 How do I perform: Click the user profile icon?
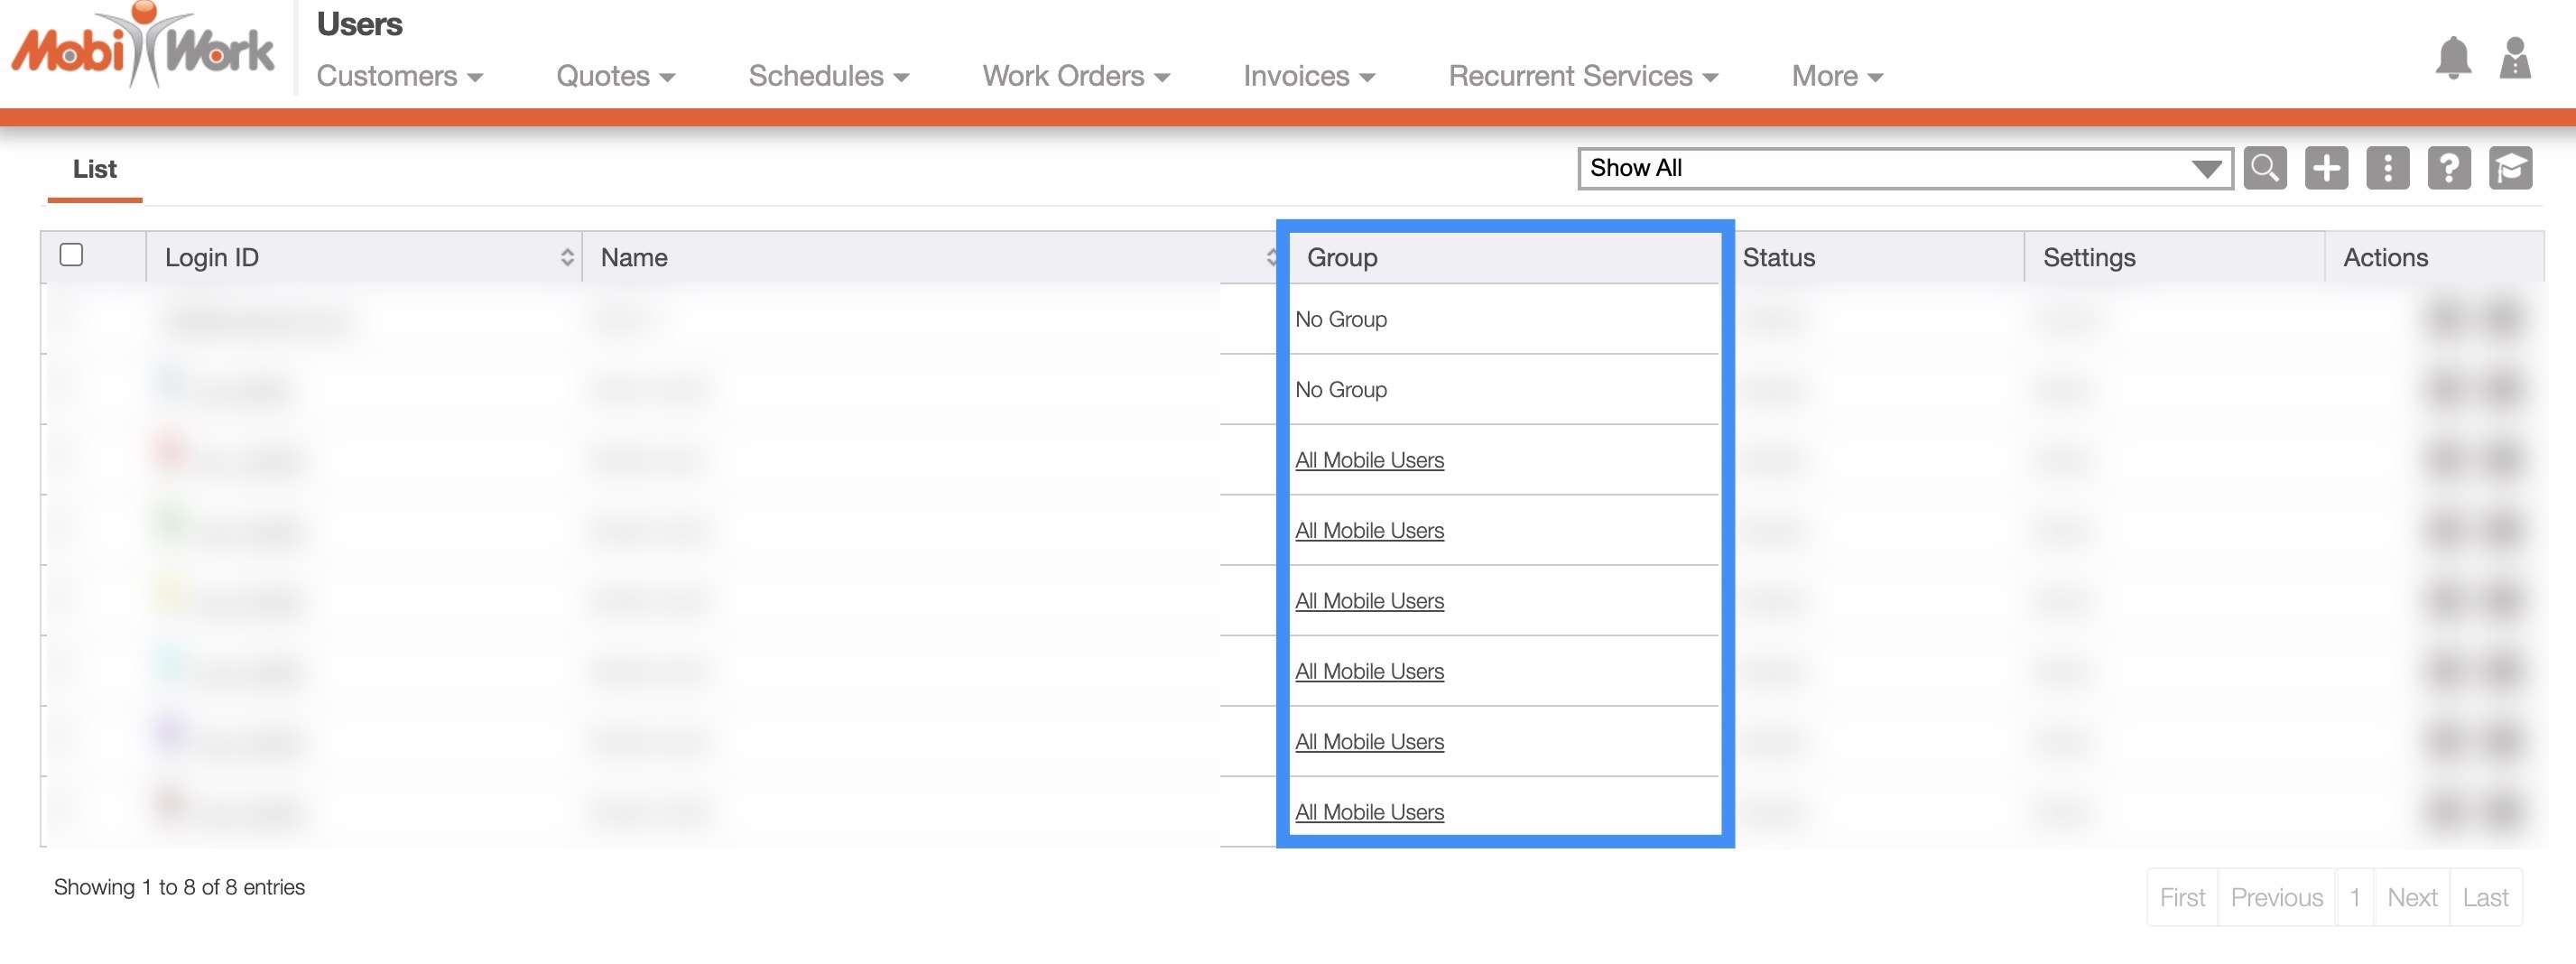point(2514,58)
